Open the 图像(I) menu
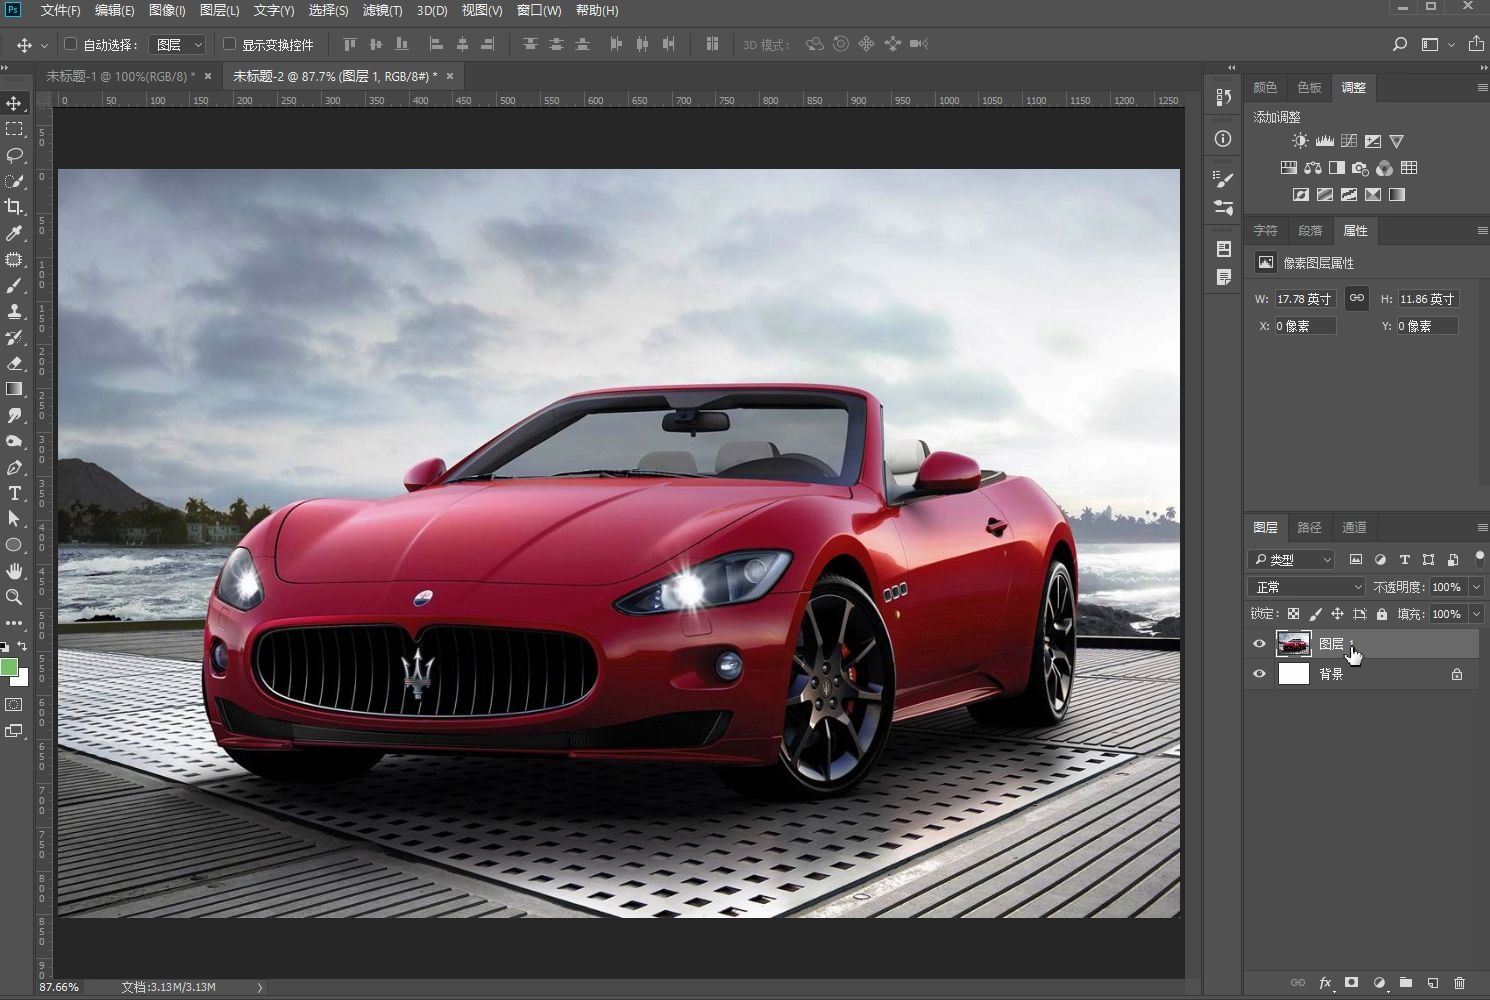1490x1000 pixels. point(166,10)
